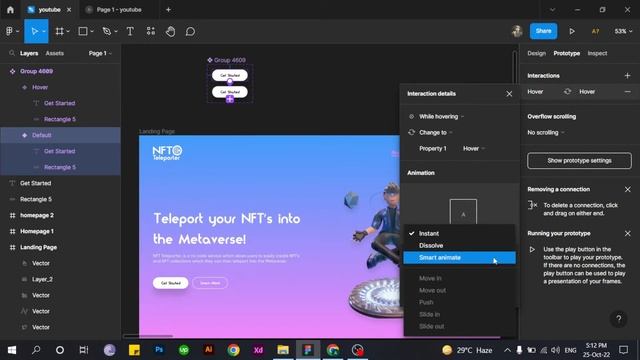Open the While hovering trigger dropdown
The height and width of the screenshot is (360, 640).
(441, 117)
